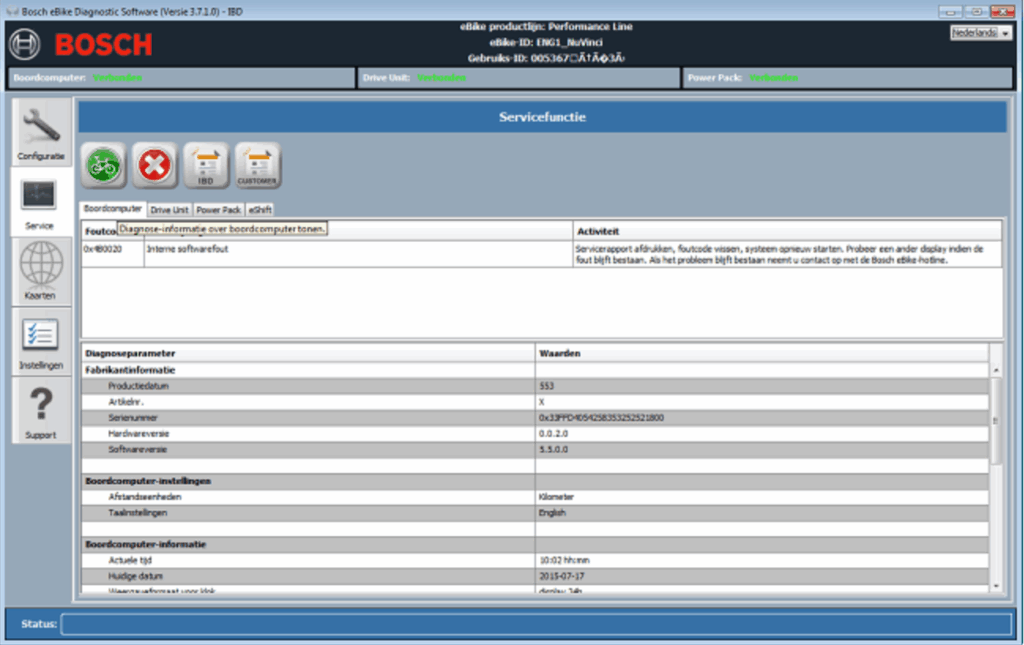1024x645 pixels.
Task: Click the diagnostics table scrollbar thumb
Action: 996,421
